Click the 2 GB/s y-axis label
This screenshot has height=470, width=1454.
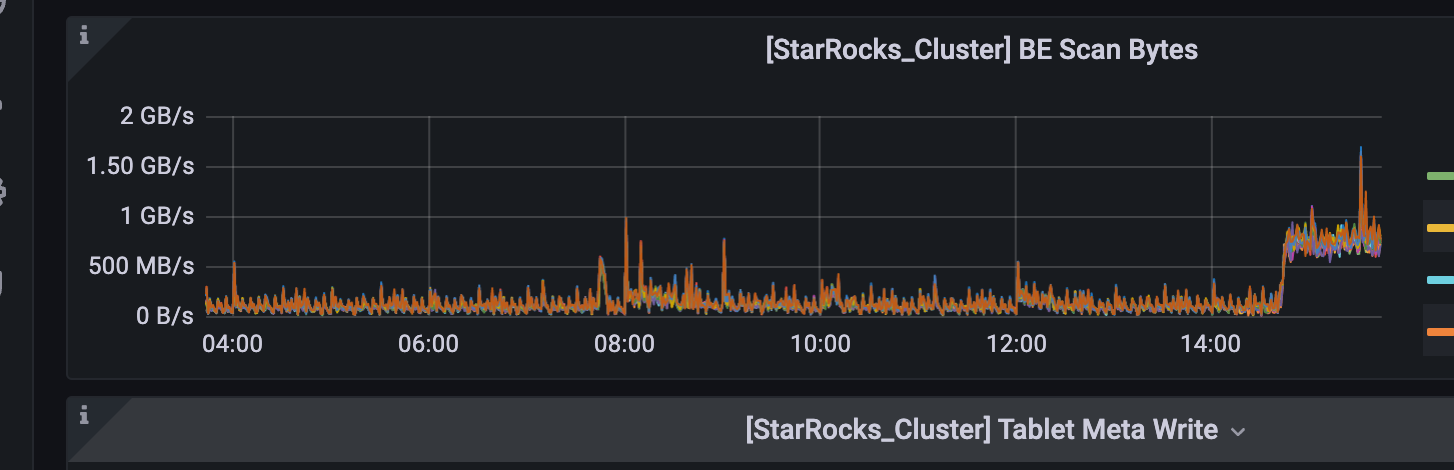click(157, 116)
